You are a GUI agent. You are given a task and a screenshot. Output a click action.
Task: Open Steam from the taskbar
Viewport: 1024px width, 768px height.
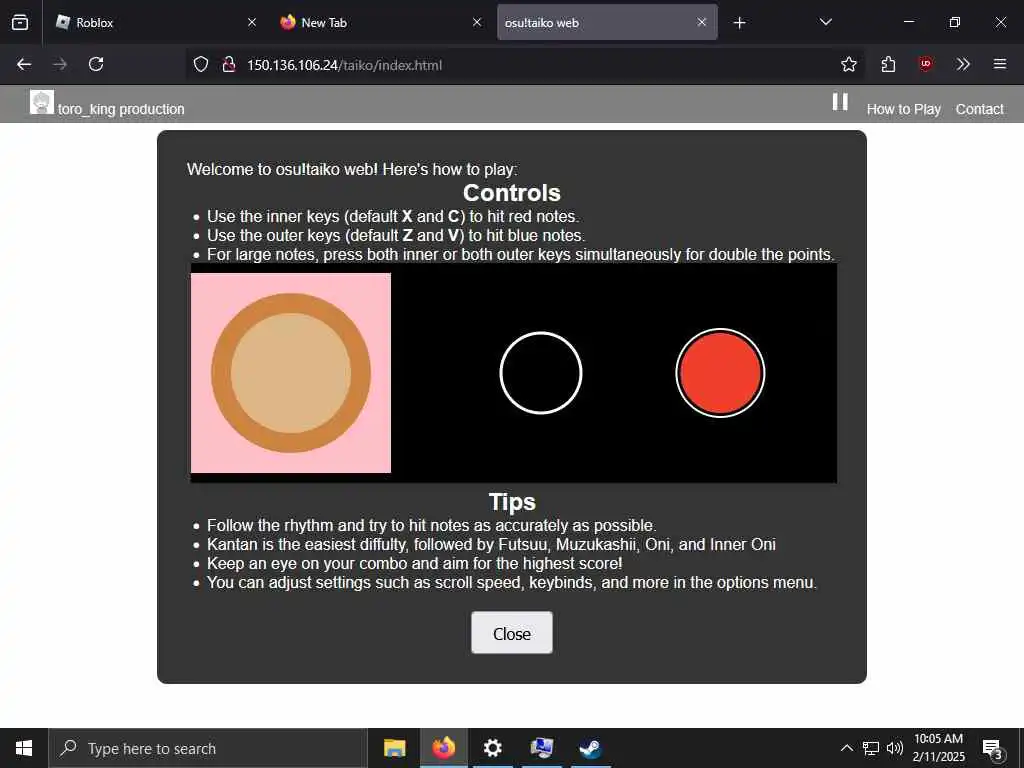click(590, 748)
